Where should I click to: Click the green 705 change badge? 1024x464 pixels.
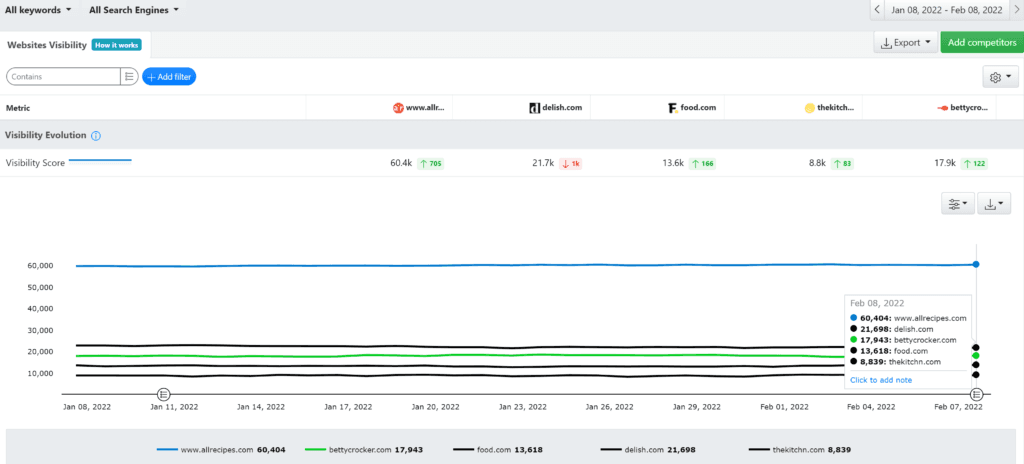(x=430, y=163)
